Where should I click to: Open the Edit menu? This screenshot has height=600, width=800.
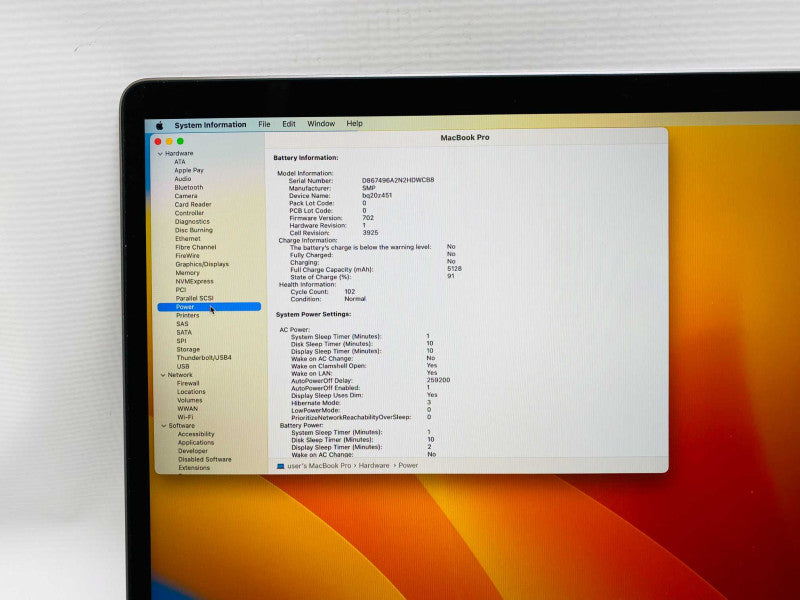(x=289, y=124)
